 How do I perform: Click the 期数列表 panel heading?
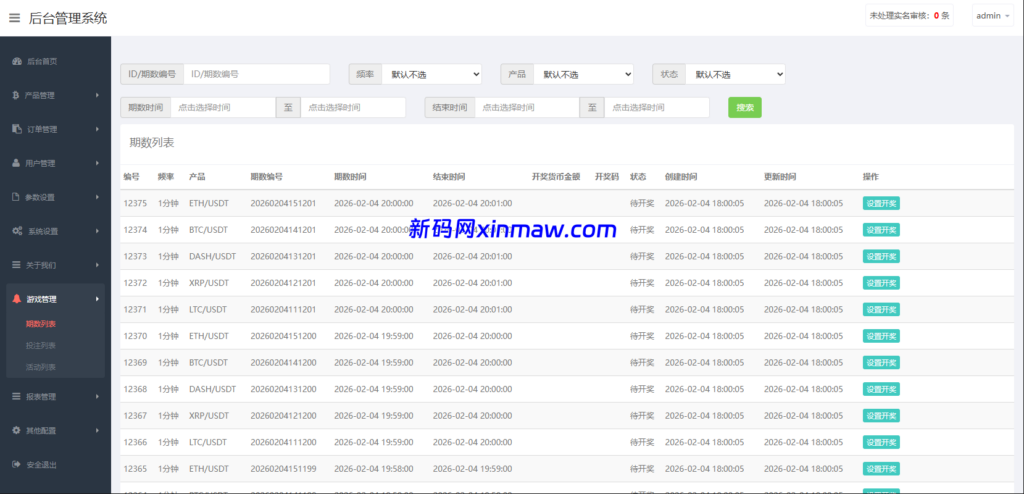[152, 143]
